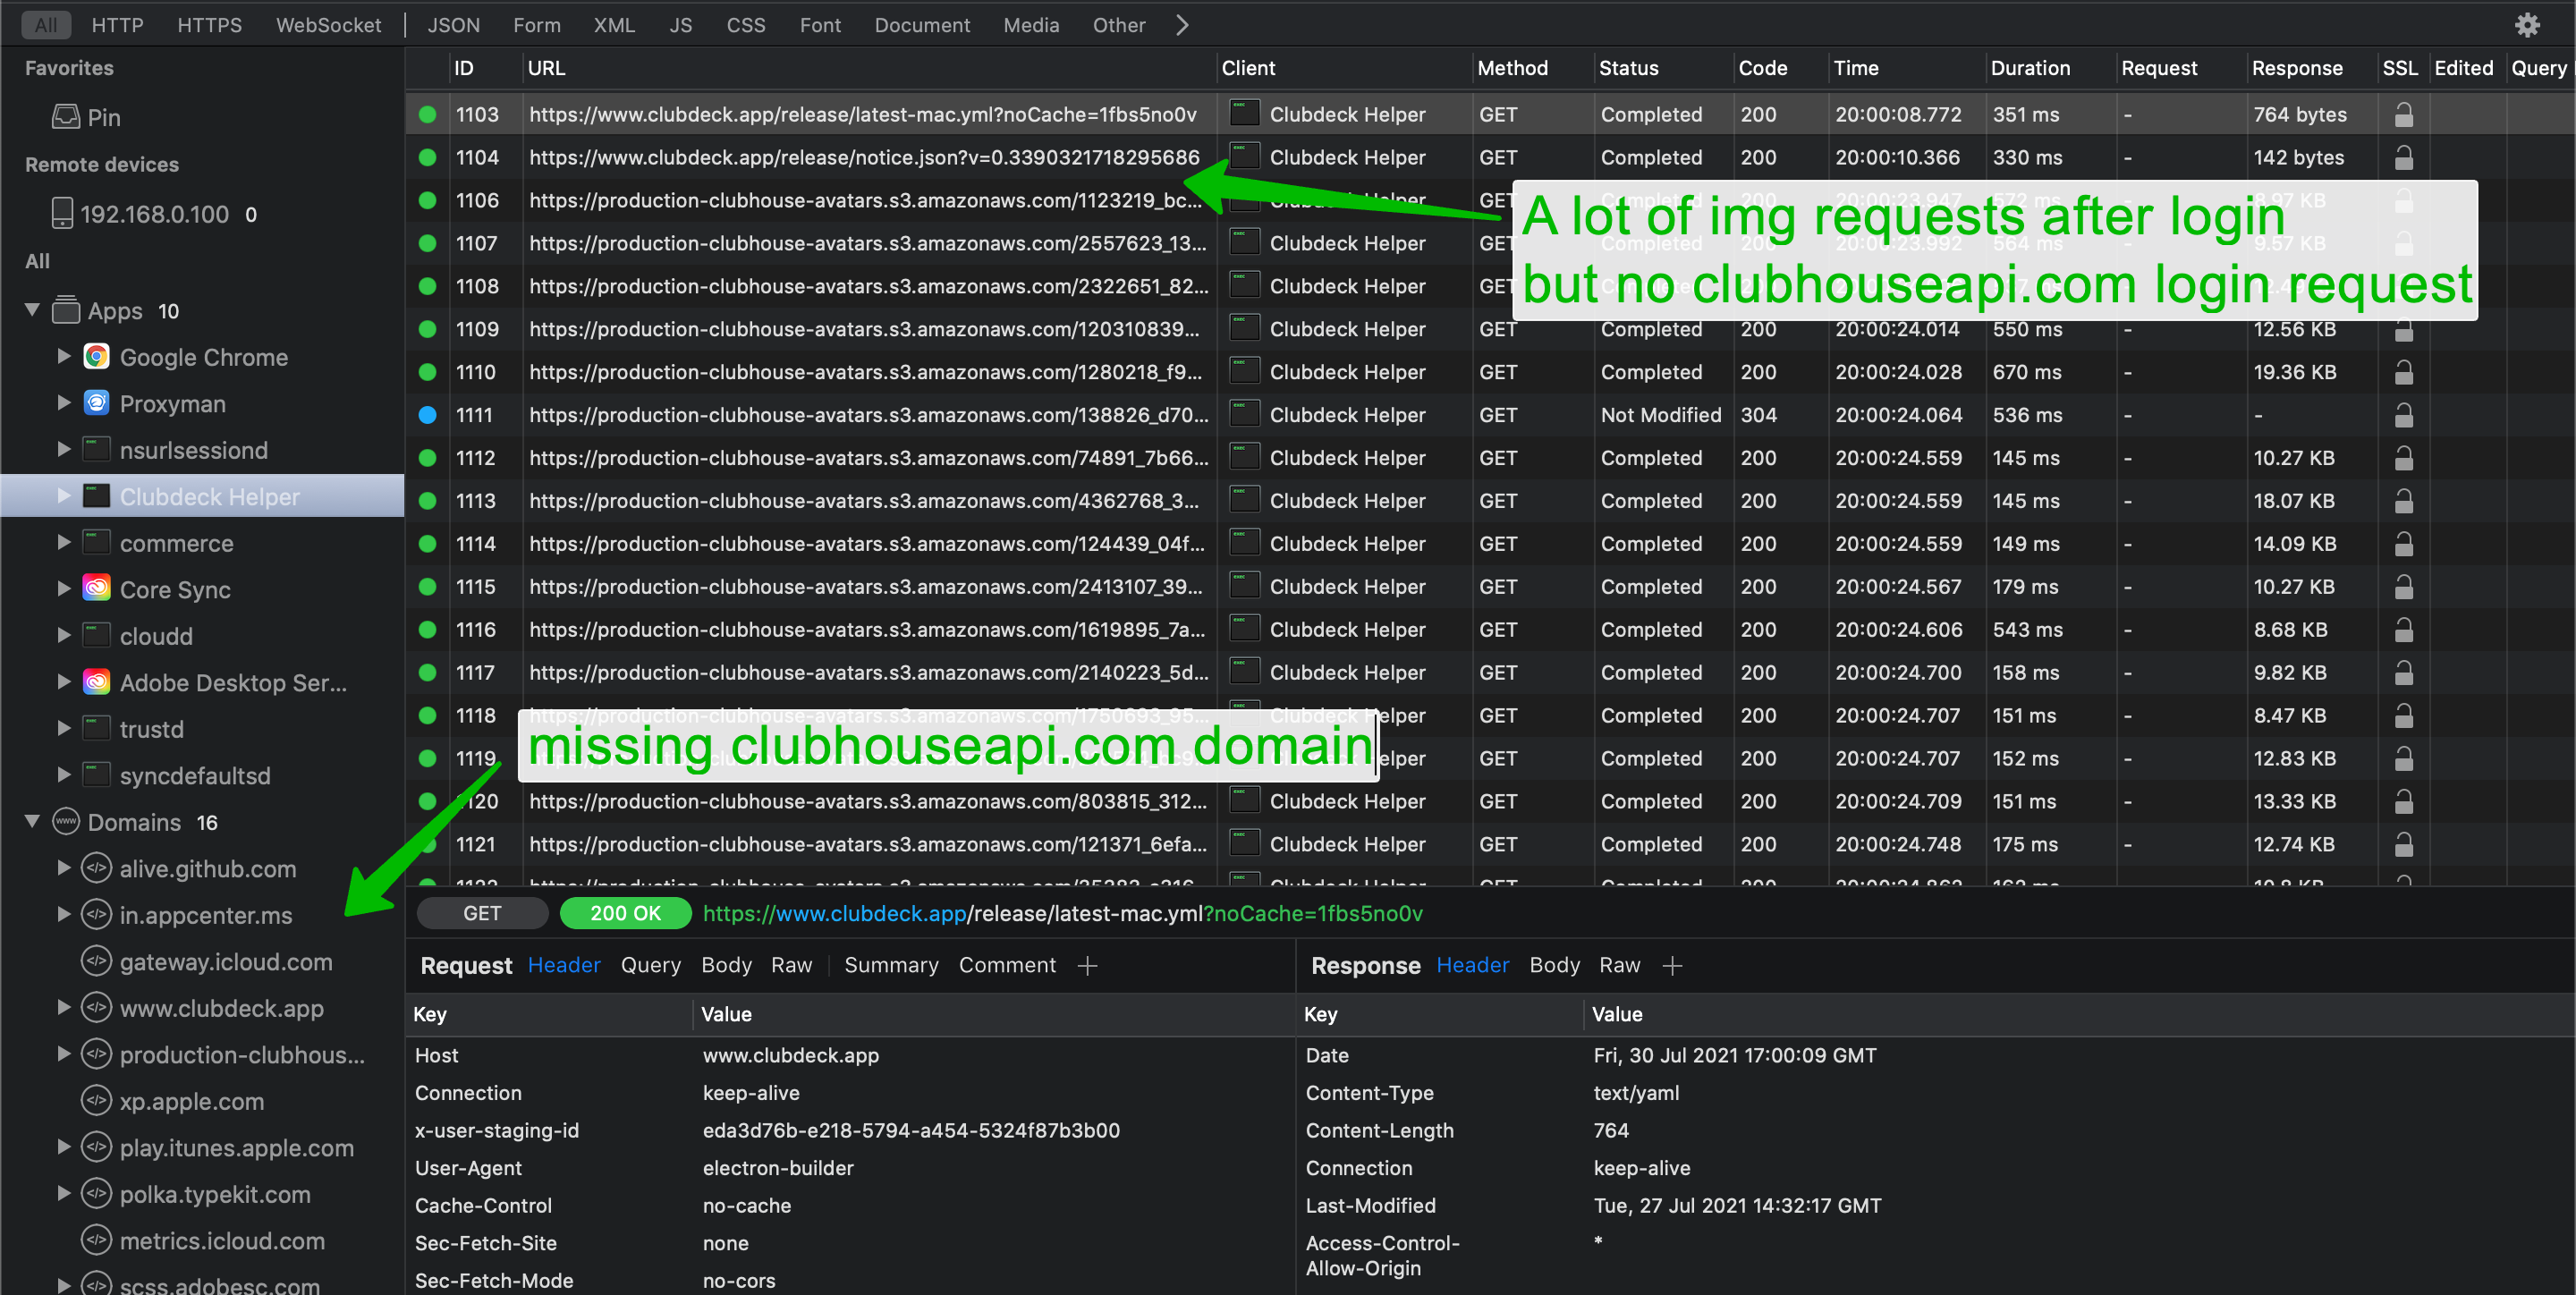Toggle the All protocol filter

pyautogui.click(x=45, y=25)
